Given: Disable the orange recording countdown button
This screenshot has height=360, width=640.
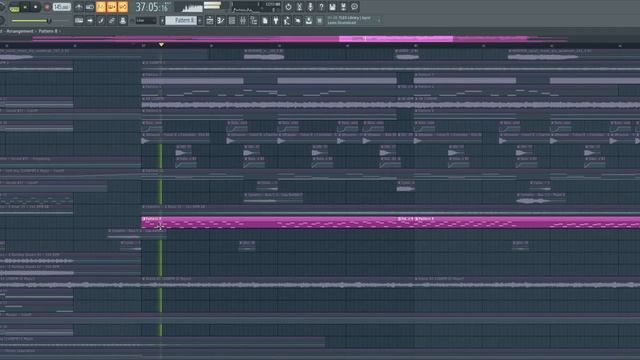Looking at the screenshot, I should click(x=101, y=7).
